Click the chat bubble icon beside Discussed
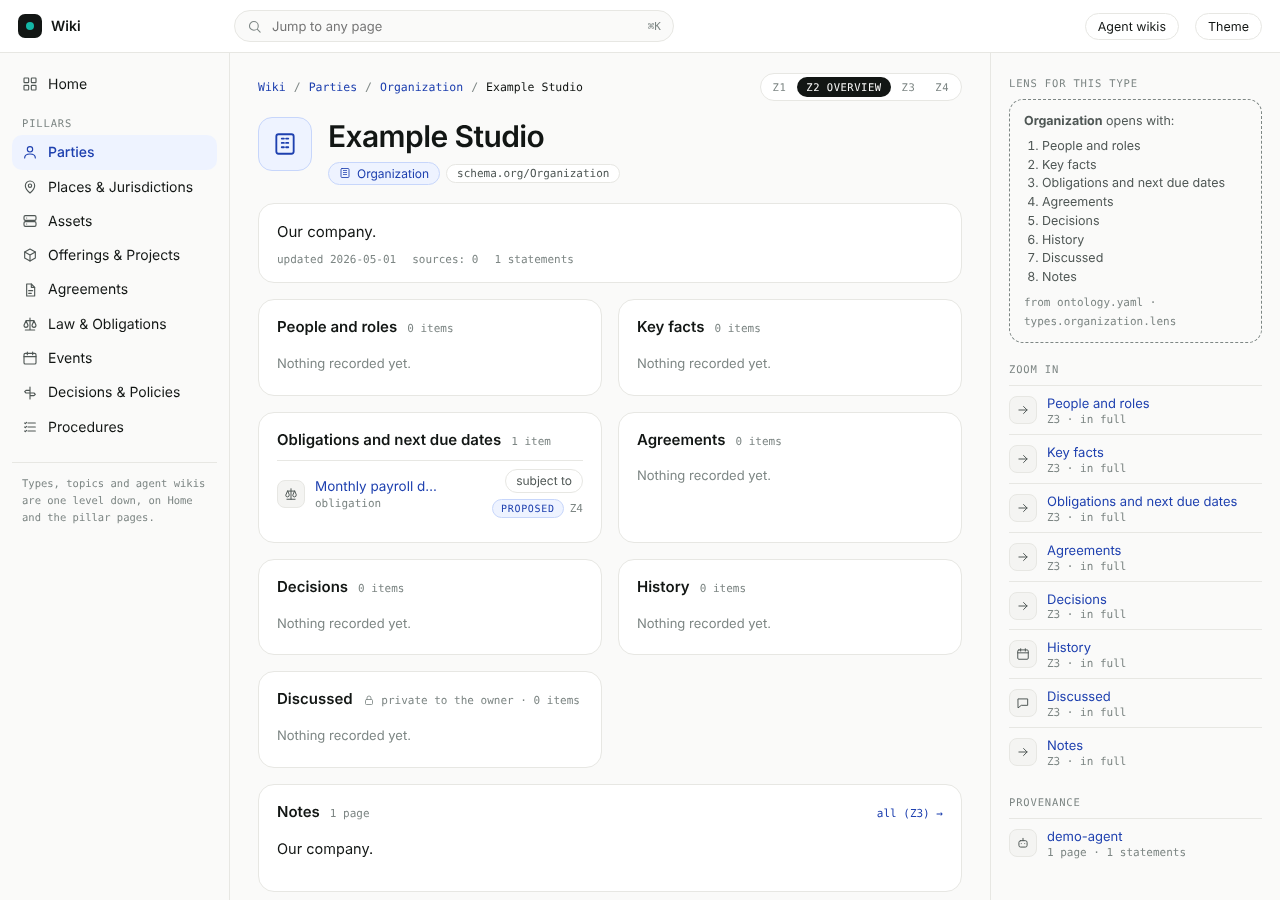 1023,703
